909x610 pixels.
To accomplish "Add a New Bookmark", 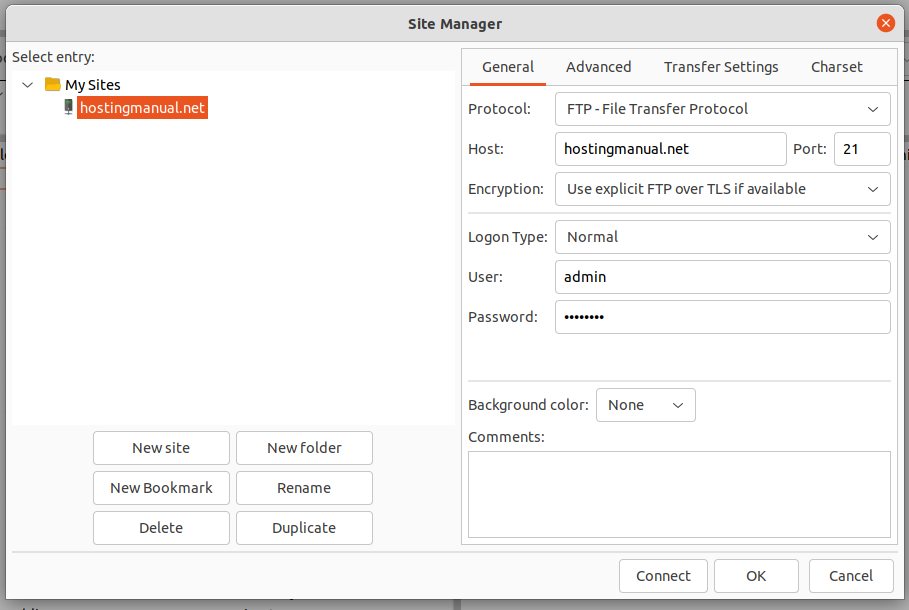I will (161, 487).
